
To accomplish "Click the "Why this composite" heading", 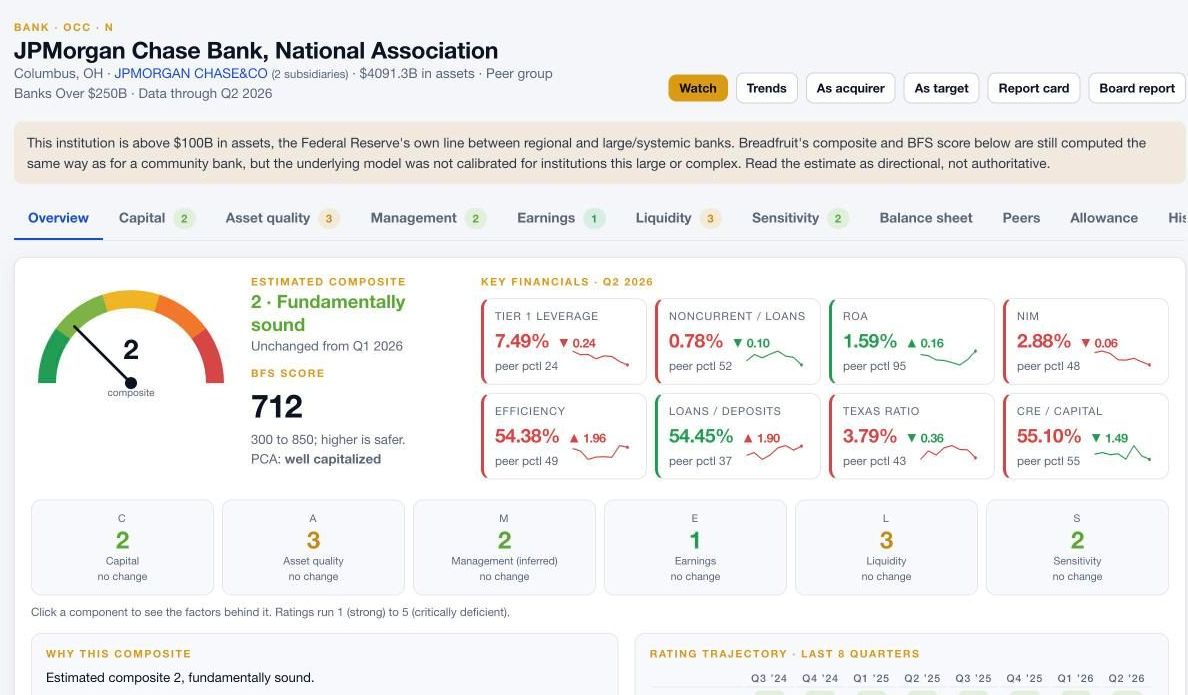I will pos(118,653).
